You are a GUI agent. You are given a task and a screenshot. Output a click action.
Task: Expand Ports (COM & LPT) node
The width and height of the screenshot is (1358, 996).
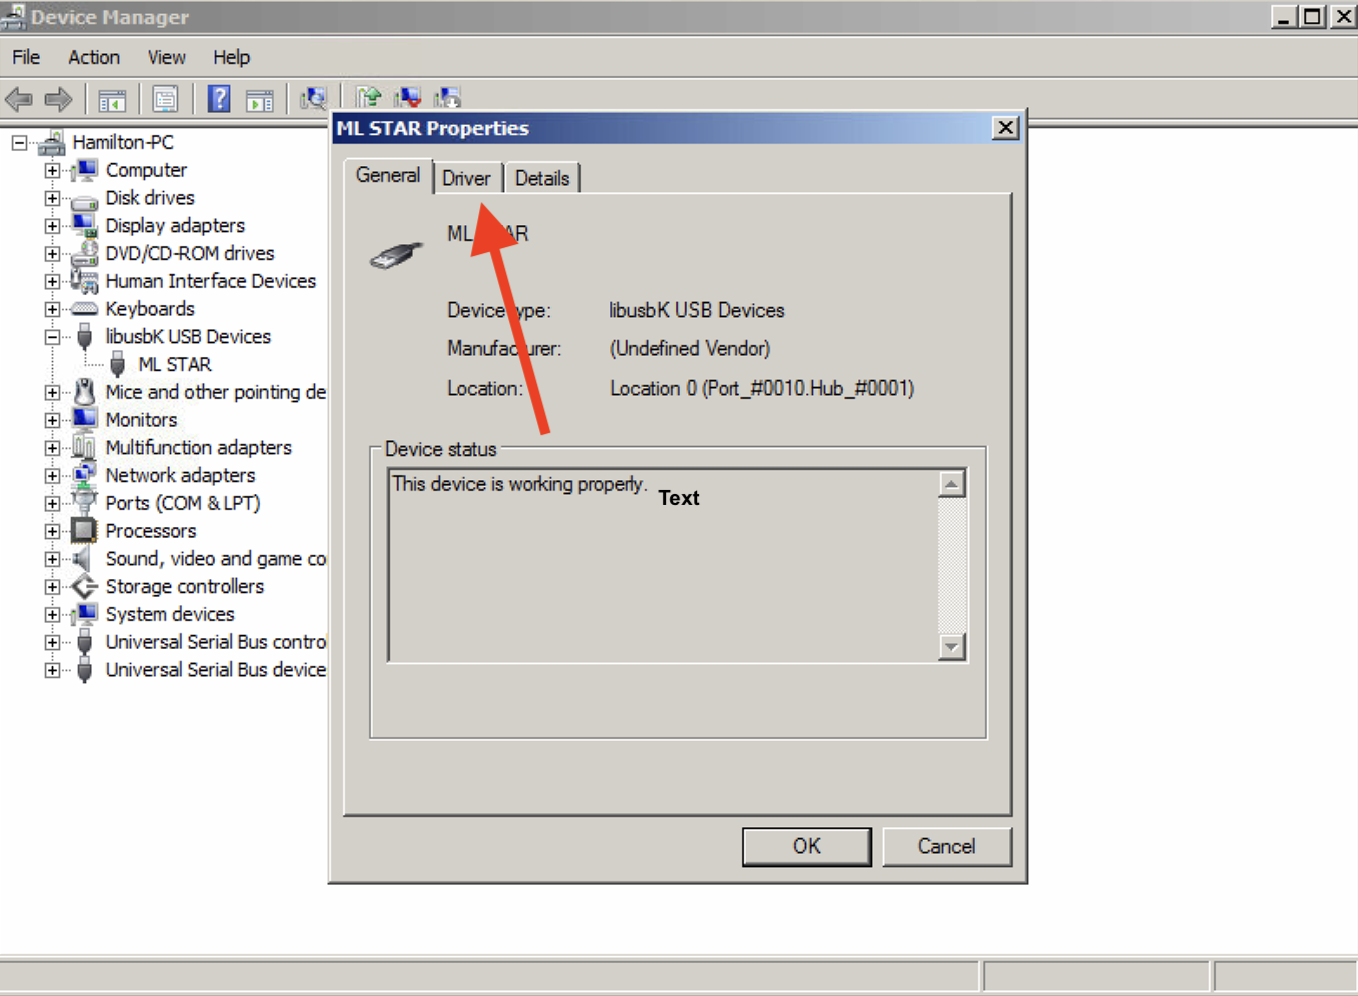tap(52, 504)
